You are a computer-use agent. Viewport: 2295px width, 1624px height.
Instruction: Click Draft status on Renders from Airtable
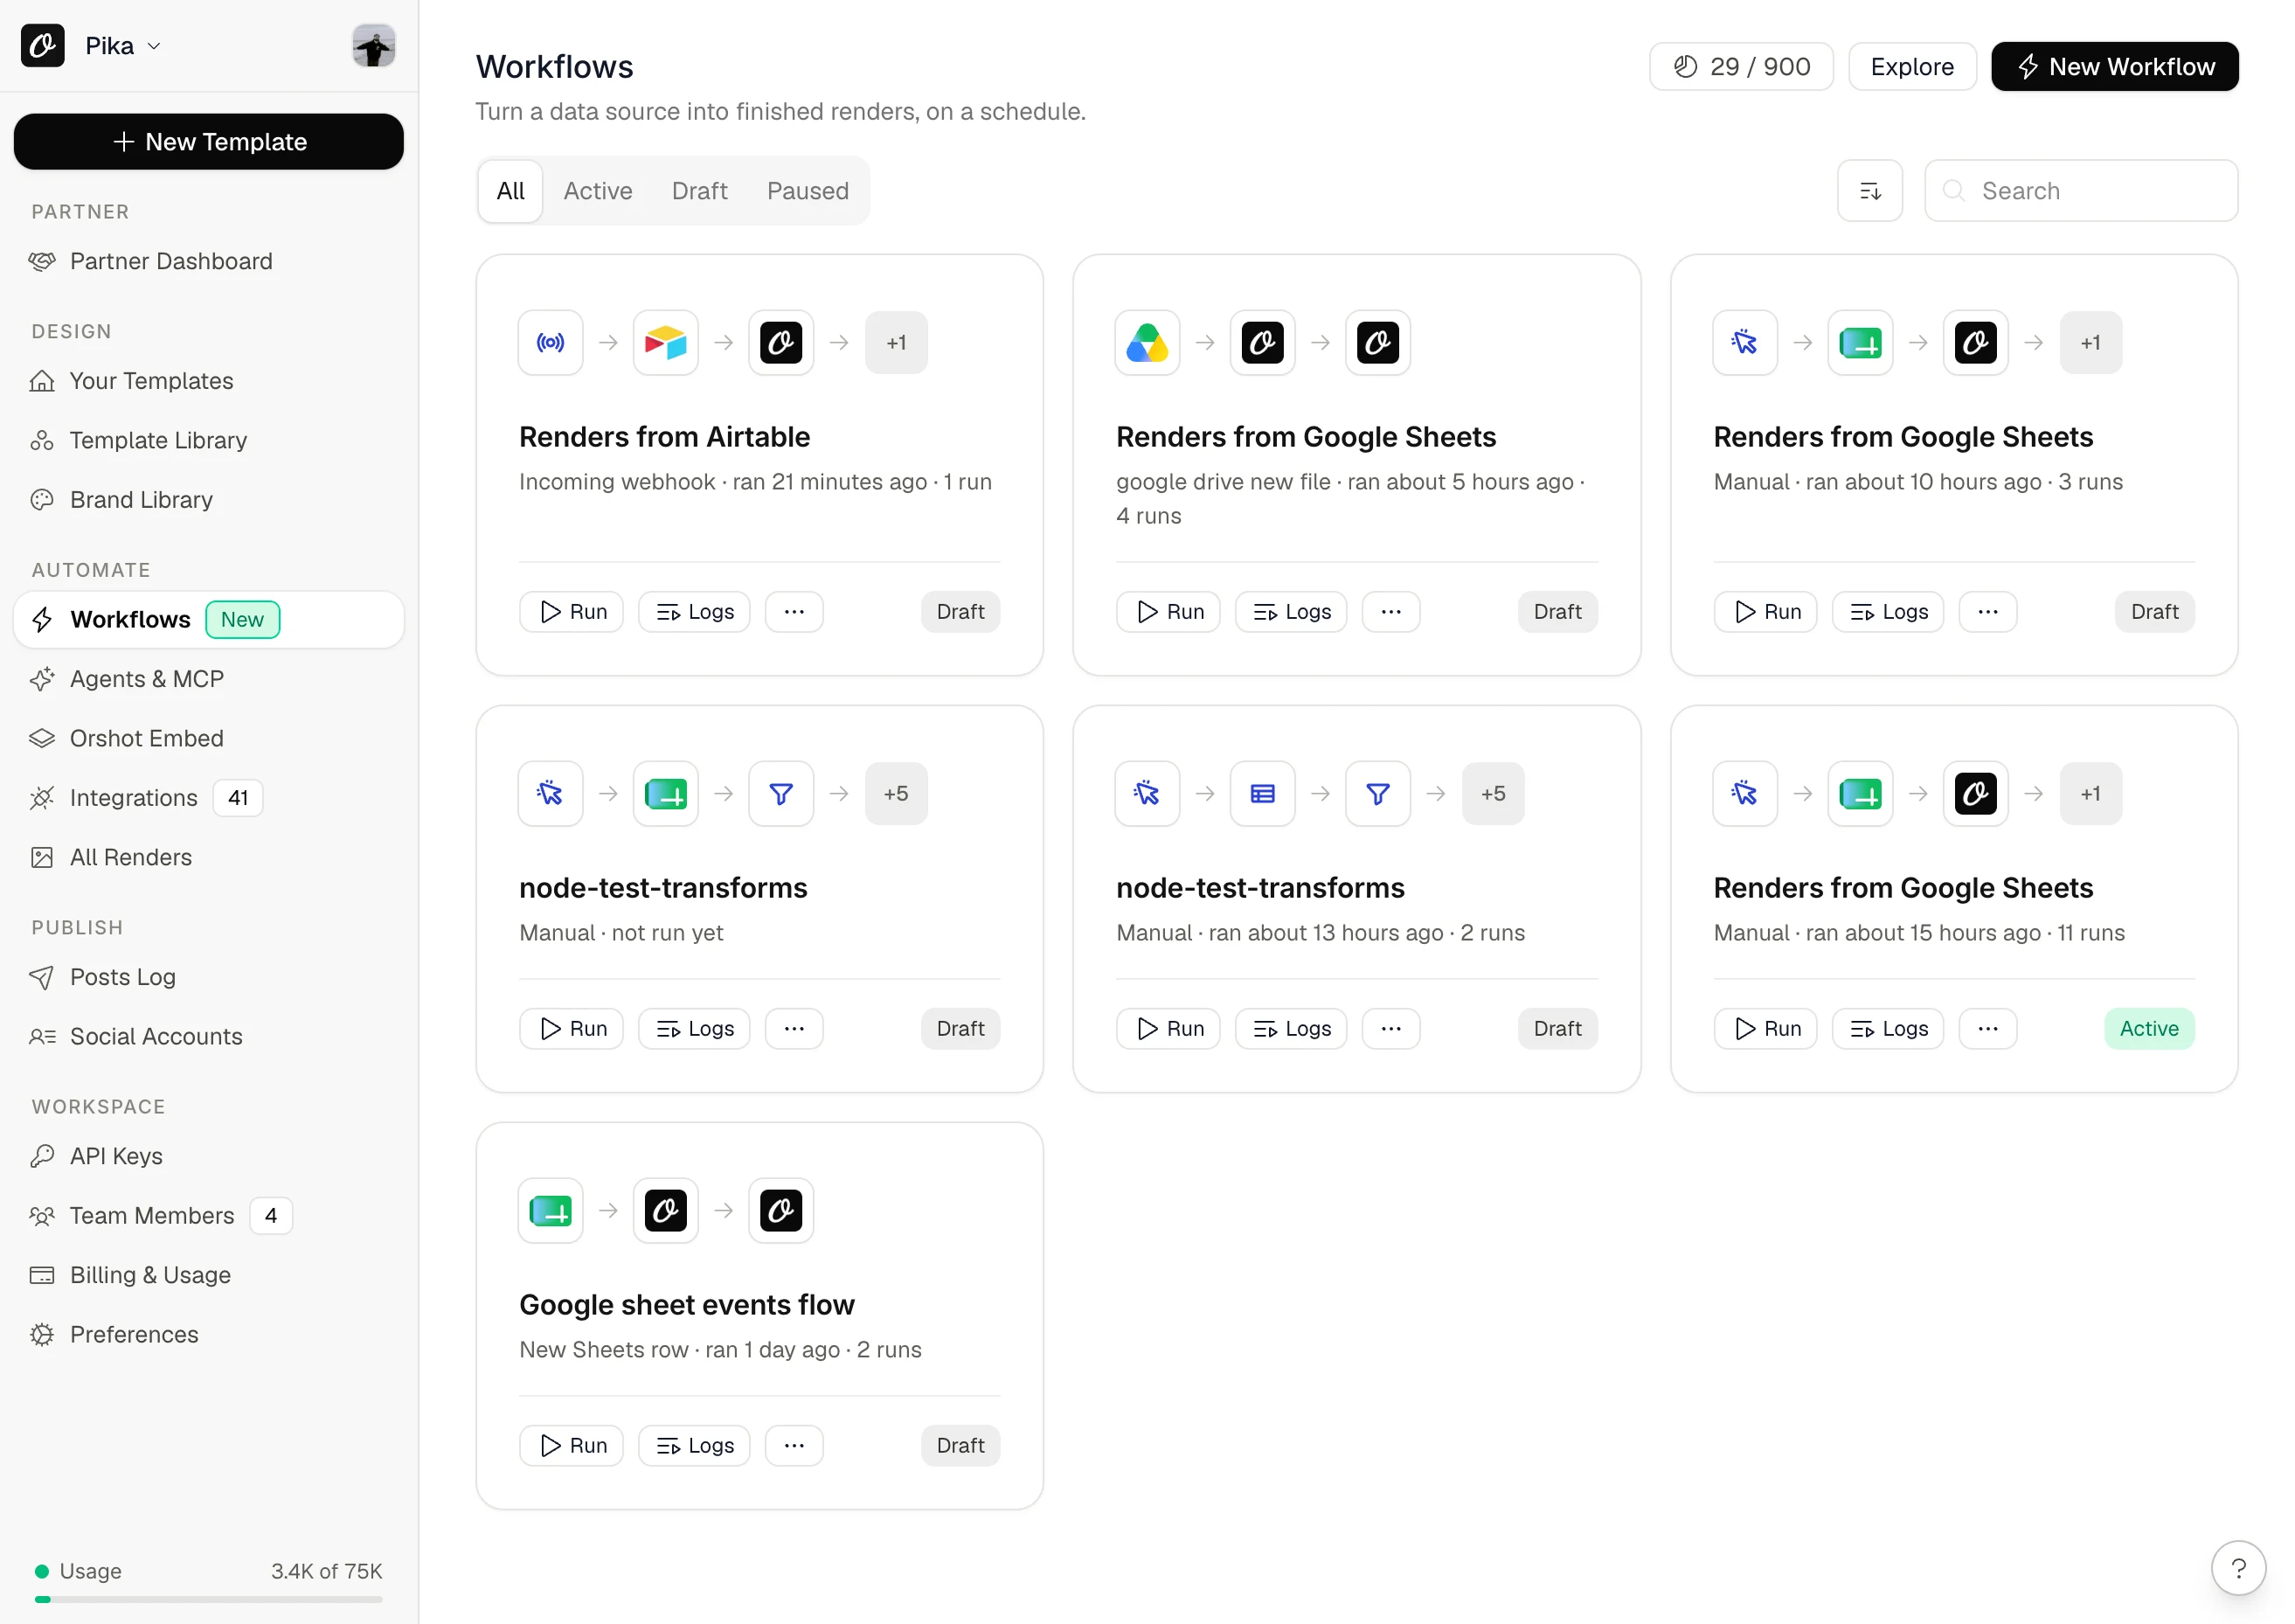(960, 611)
